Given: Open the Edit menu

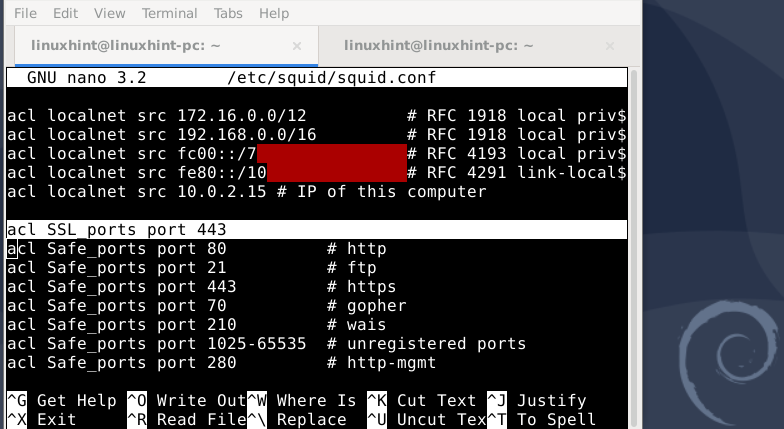Looking at the screenshot, I should click(x=65, y=14).
